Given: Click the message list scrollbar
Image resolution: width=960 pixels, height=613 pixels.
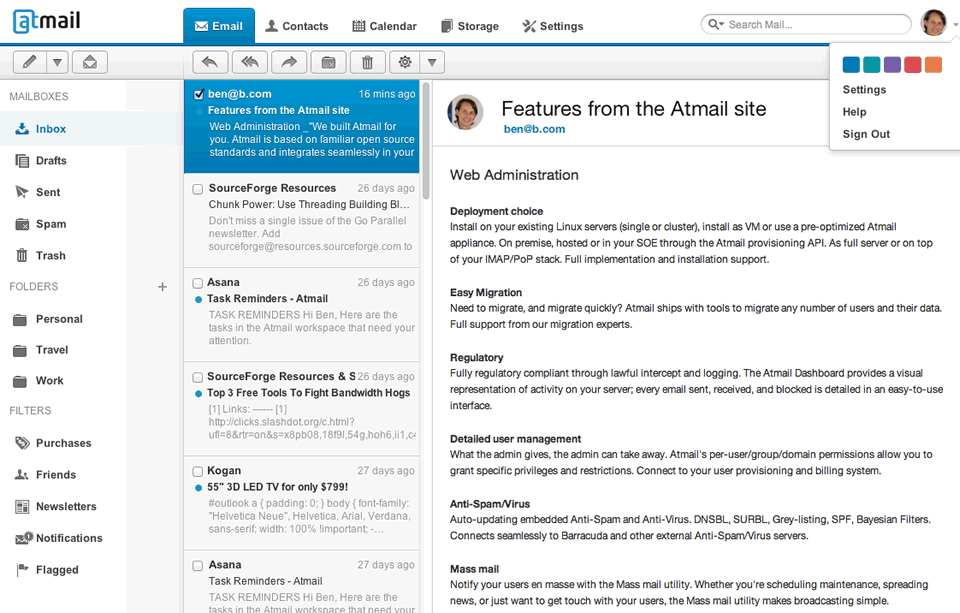Looking at the screenshot, I should pyautogui.click(x=426, y=141).
